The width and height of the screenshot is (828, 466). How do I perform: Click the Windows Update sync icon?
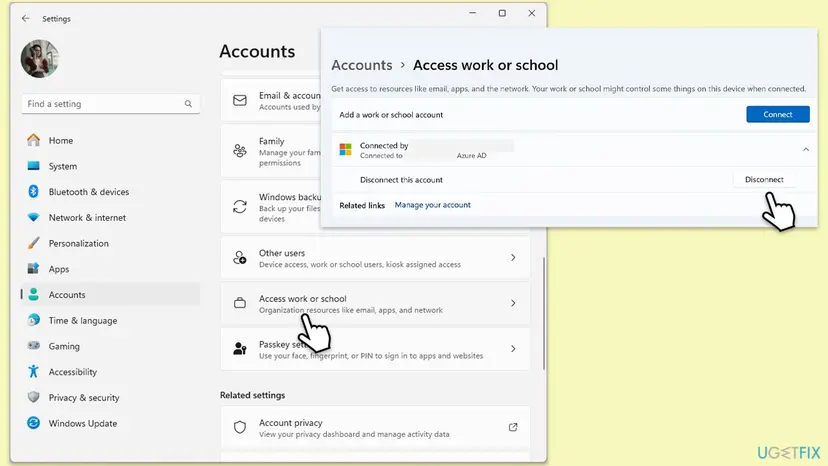tap(34, 423)
